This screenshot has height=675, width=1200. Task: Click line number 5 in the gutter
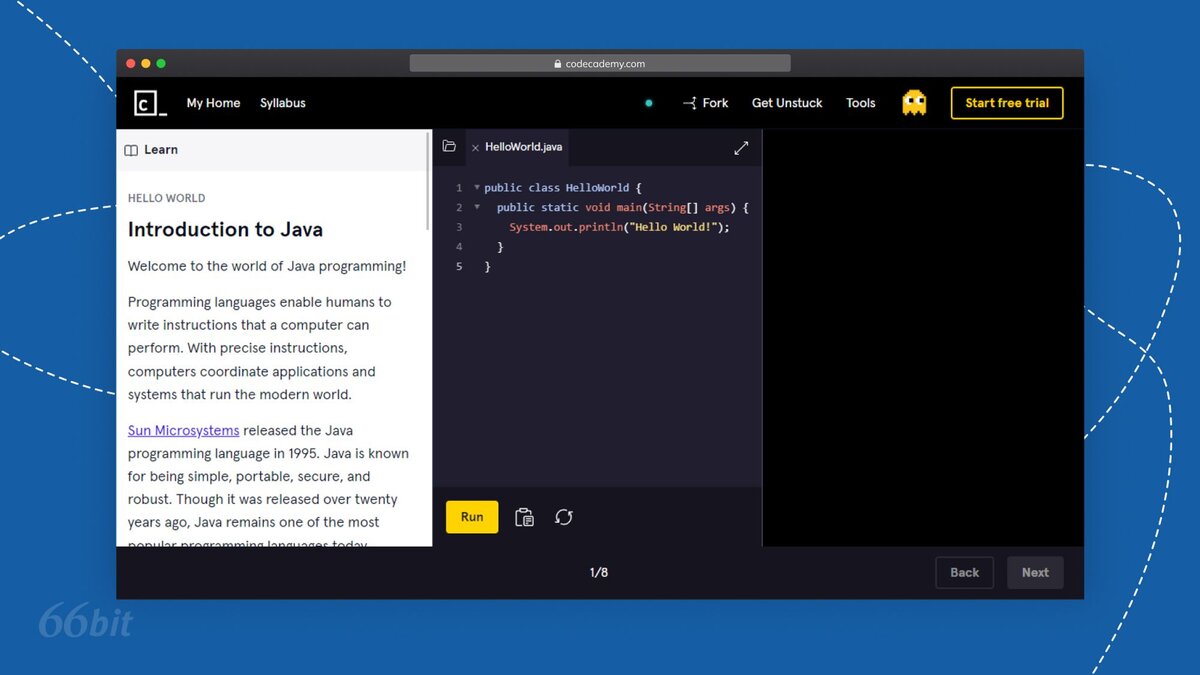tap(459, 267)
